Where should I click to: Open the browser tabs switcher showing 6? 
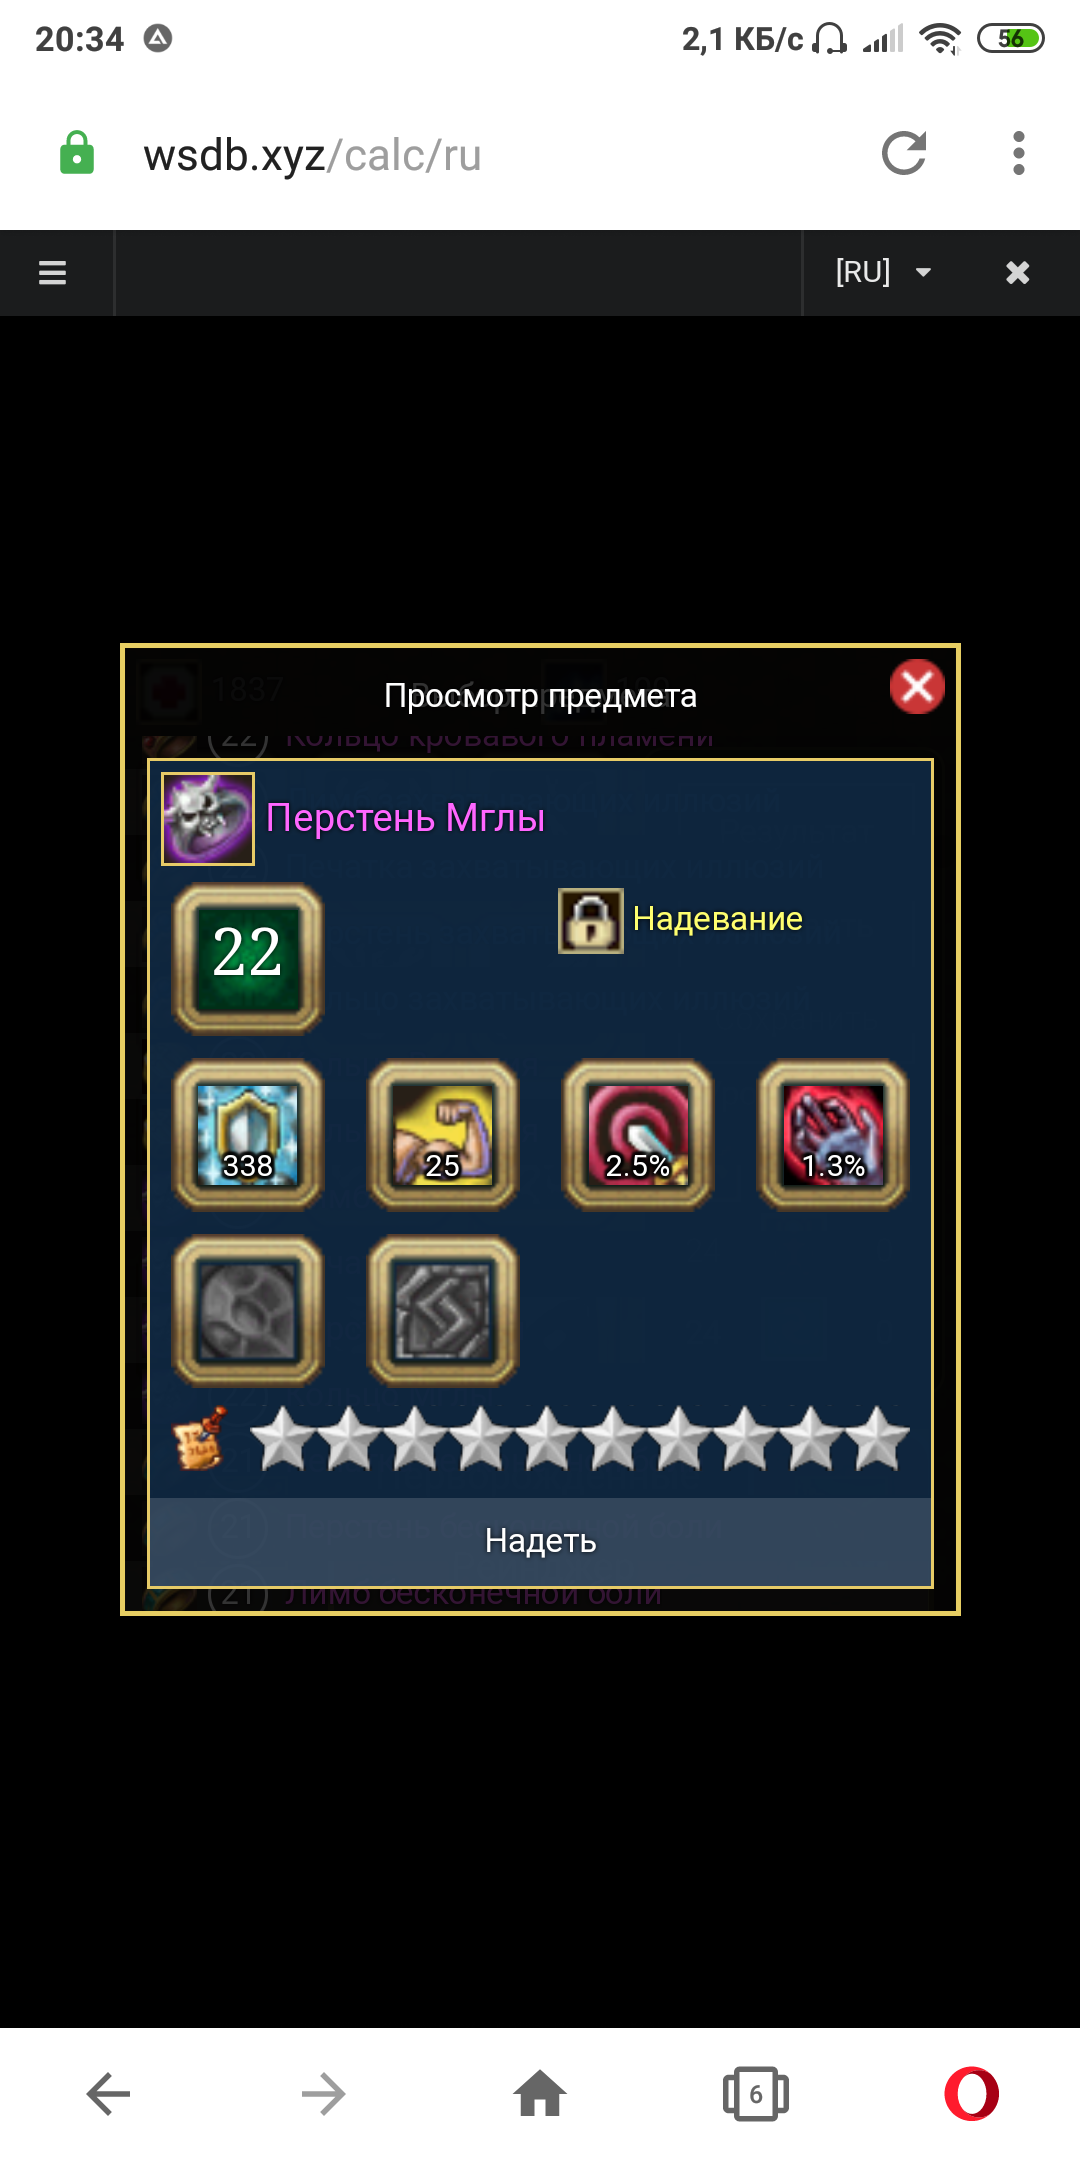point(756,2094)
